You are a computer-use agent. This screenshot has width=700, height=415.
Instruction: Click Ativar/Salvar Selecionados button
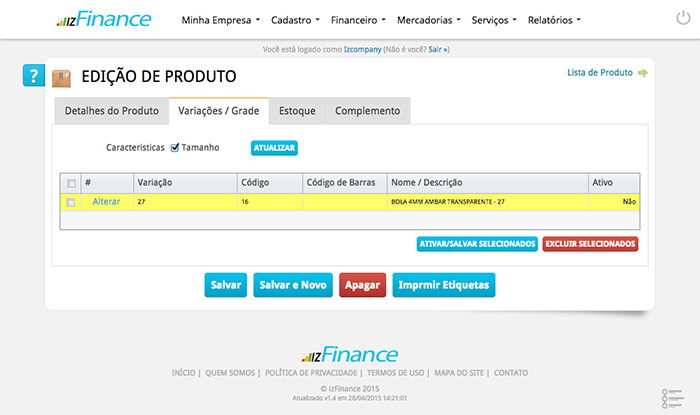click(477, 244)
